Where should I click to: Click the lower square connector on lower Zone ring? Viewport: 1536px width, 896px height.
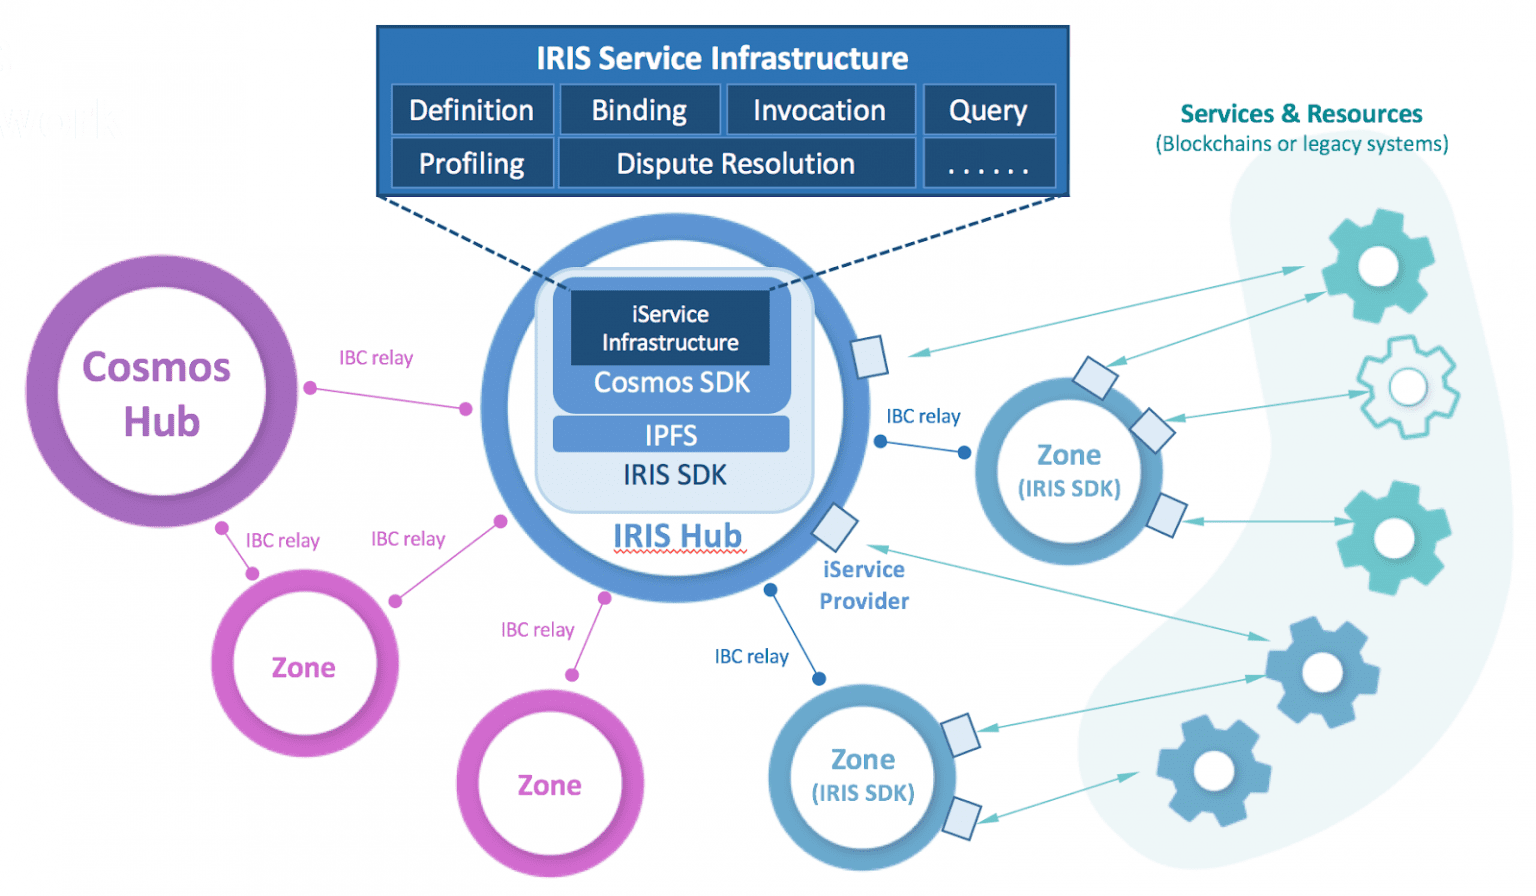962,818
